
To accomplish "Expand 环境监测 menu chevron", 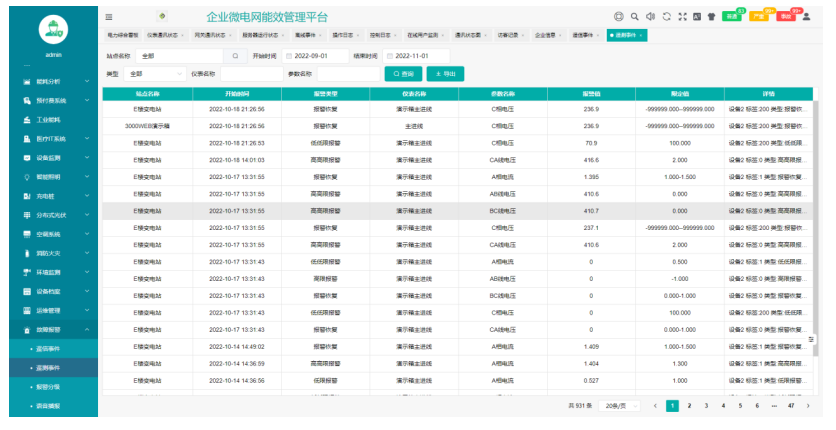I will click(87, 273).
